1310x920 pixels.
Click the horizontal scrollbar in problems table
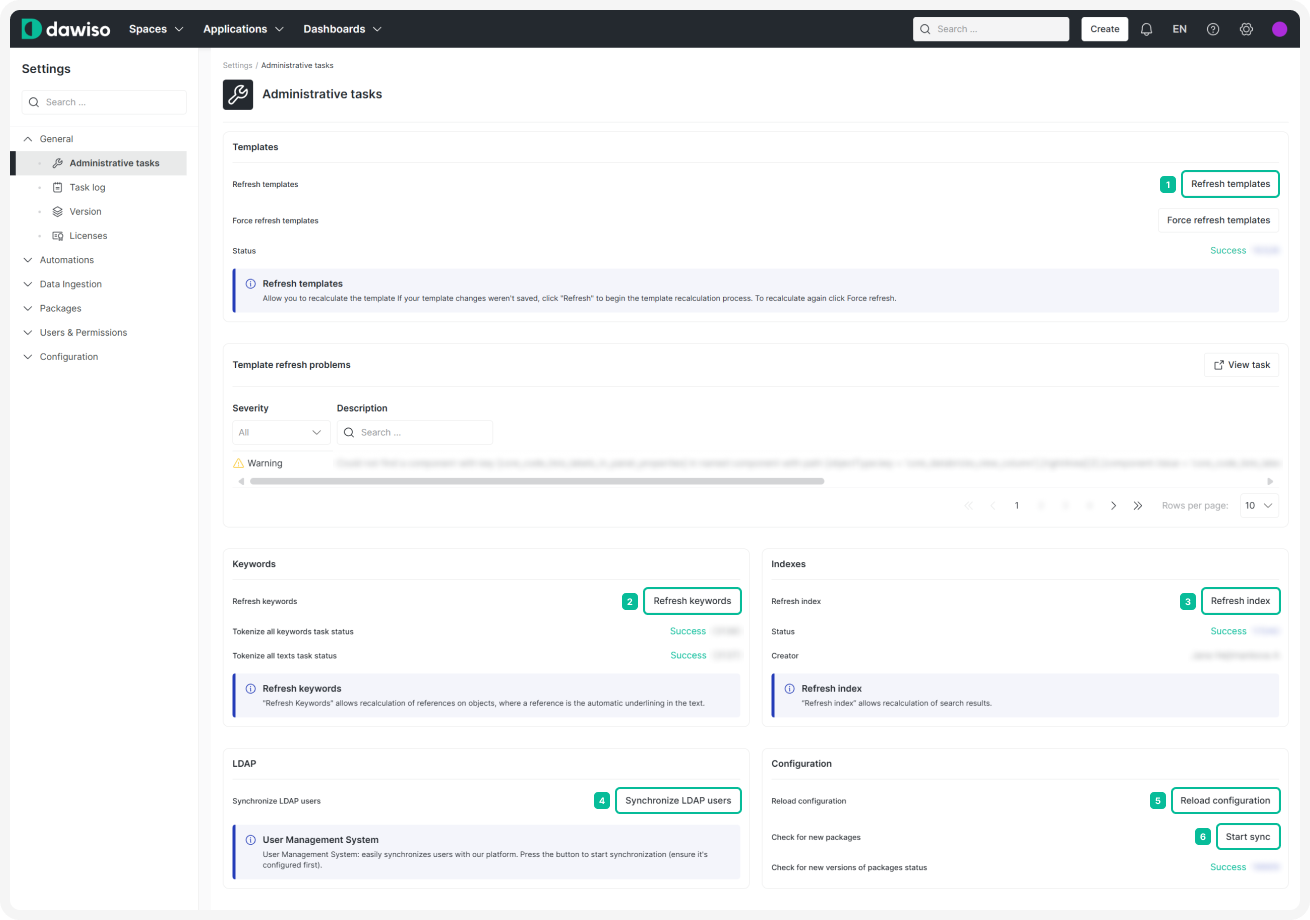(x=536, y=481)
